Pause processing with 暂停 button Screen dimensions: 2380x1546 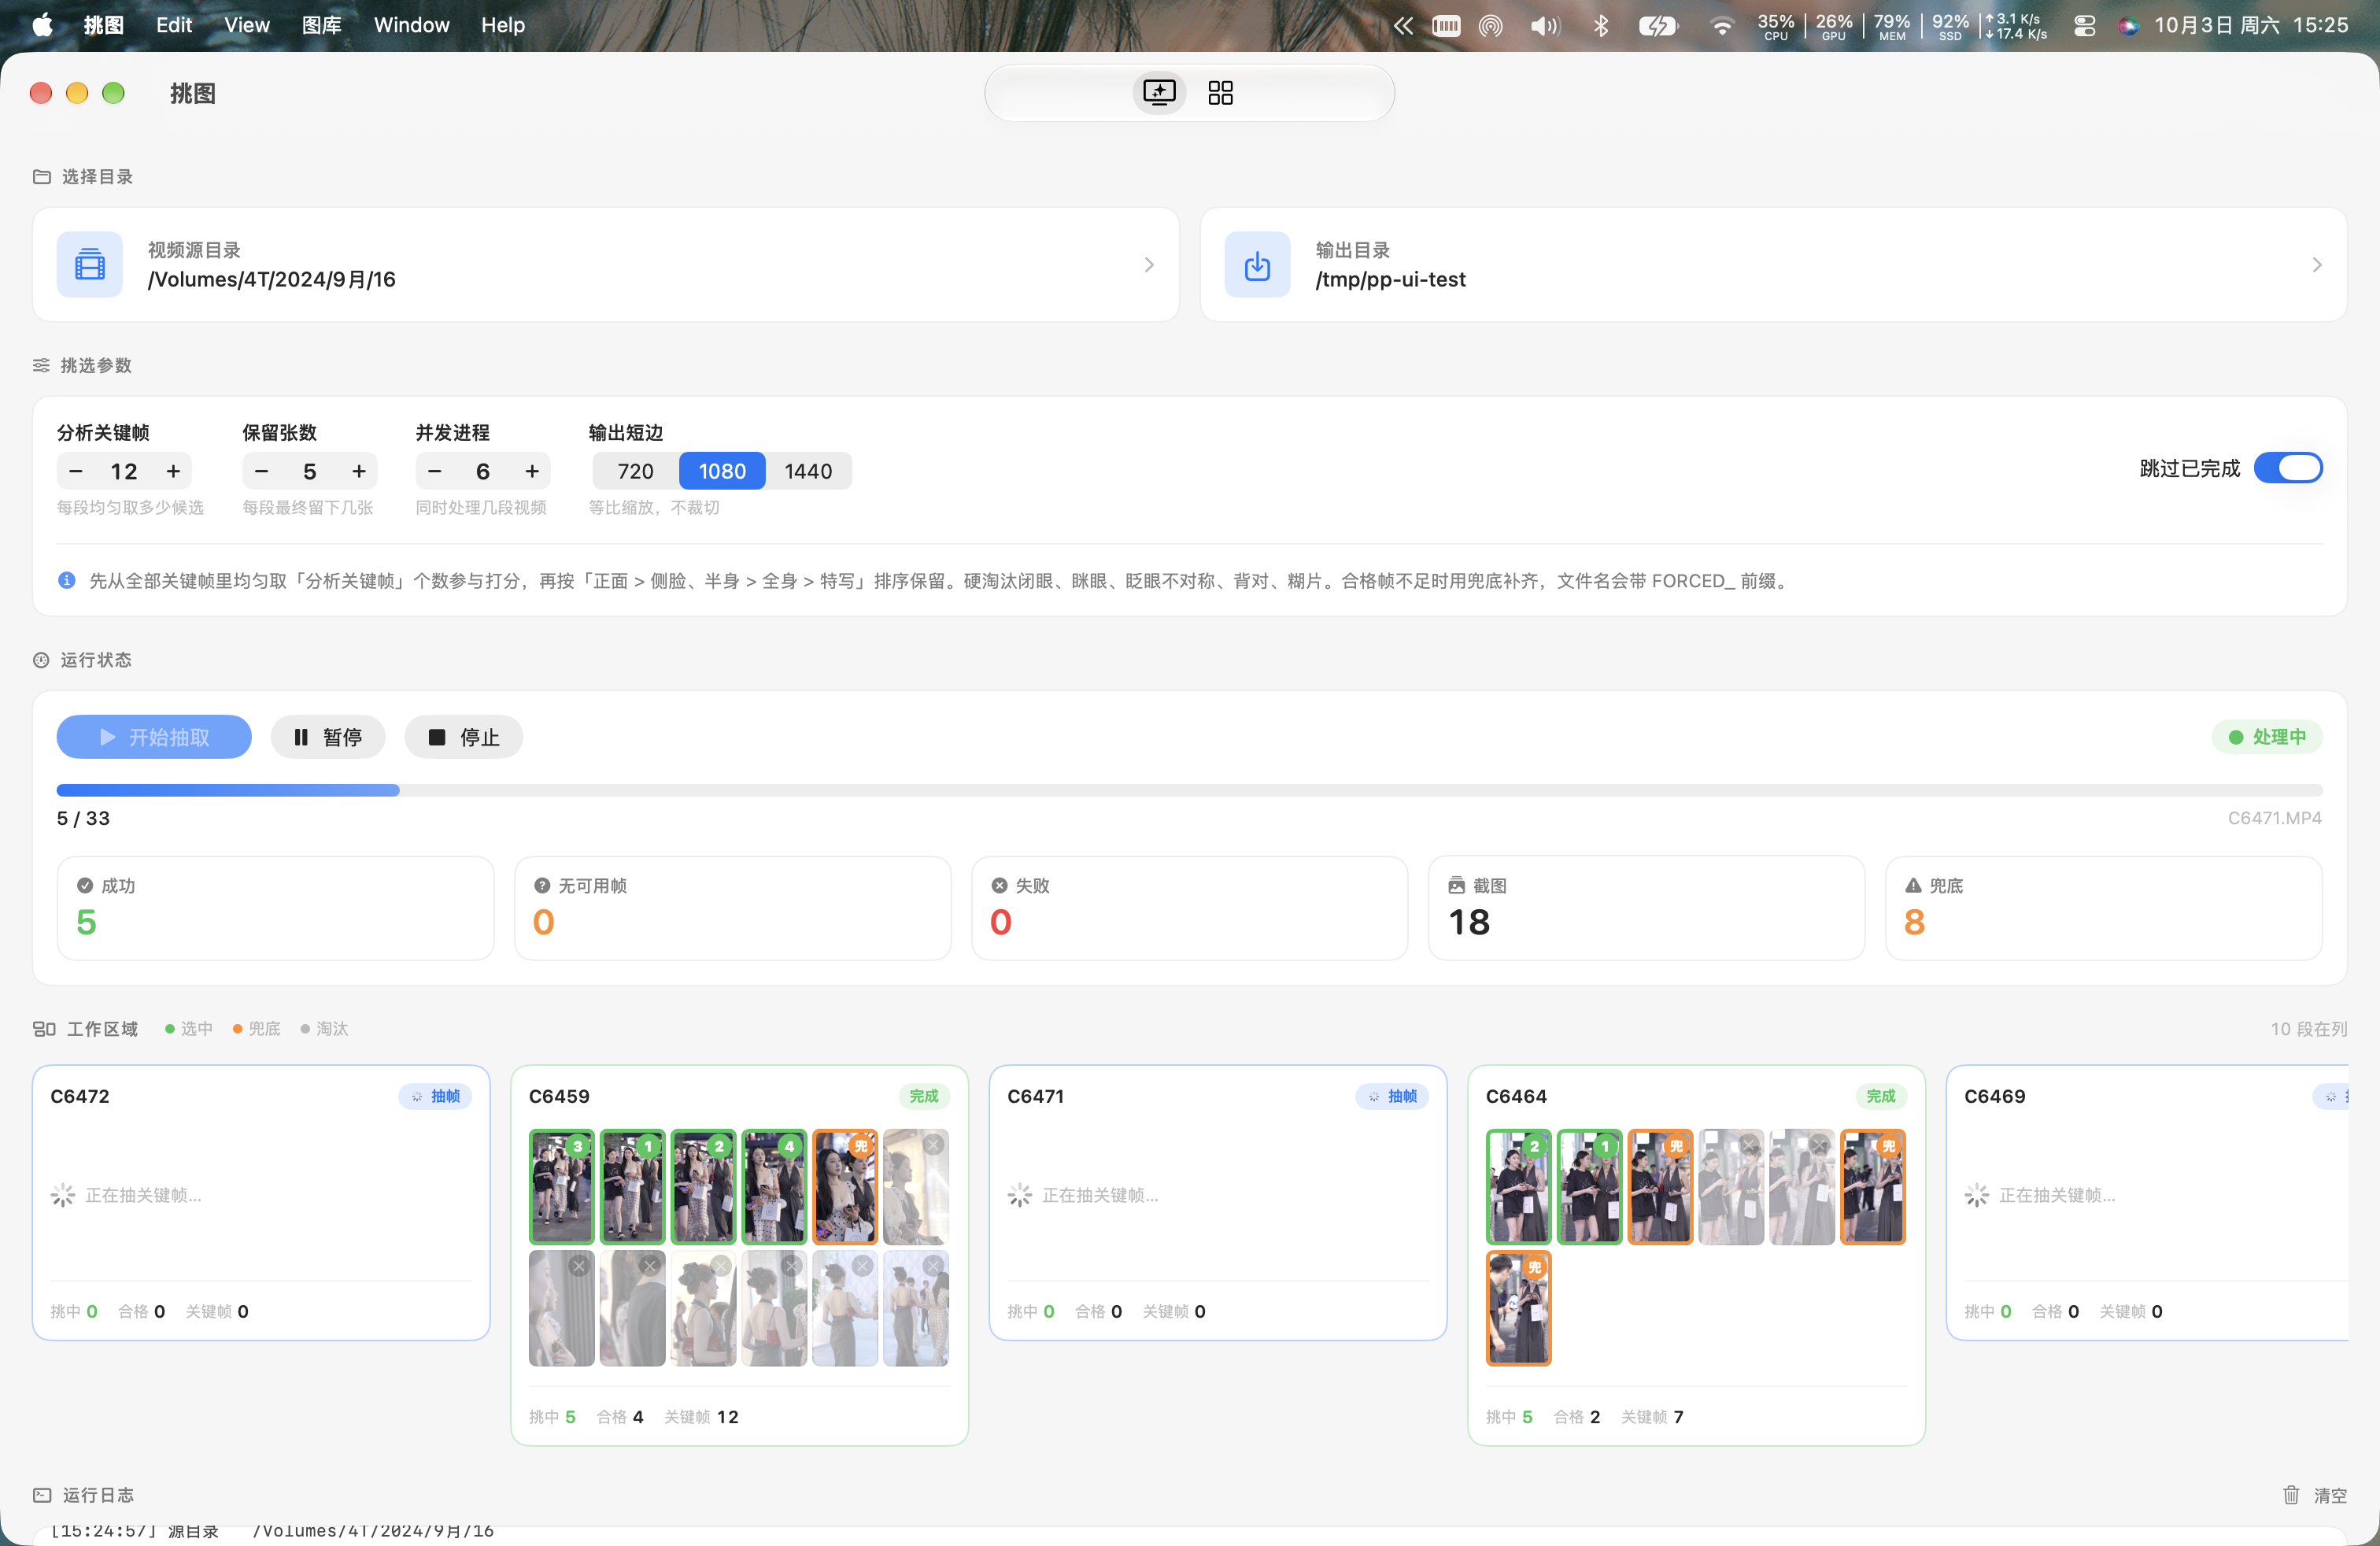pyautogui.click(x=328, y=737)
